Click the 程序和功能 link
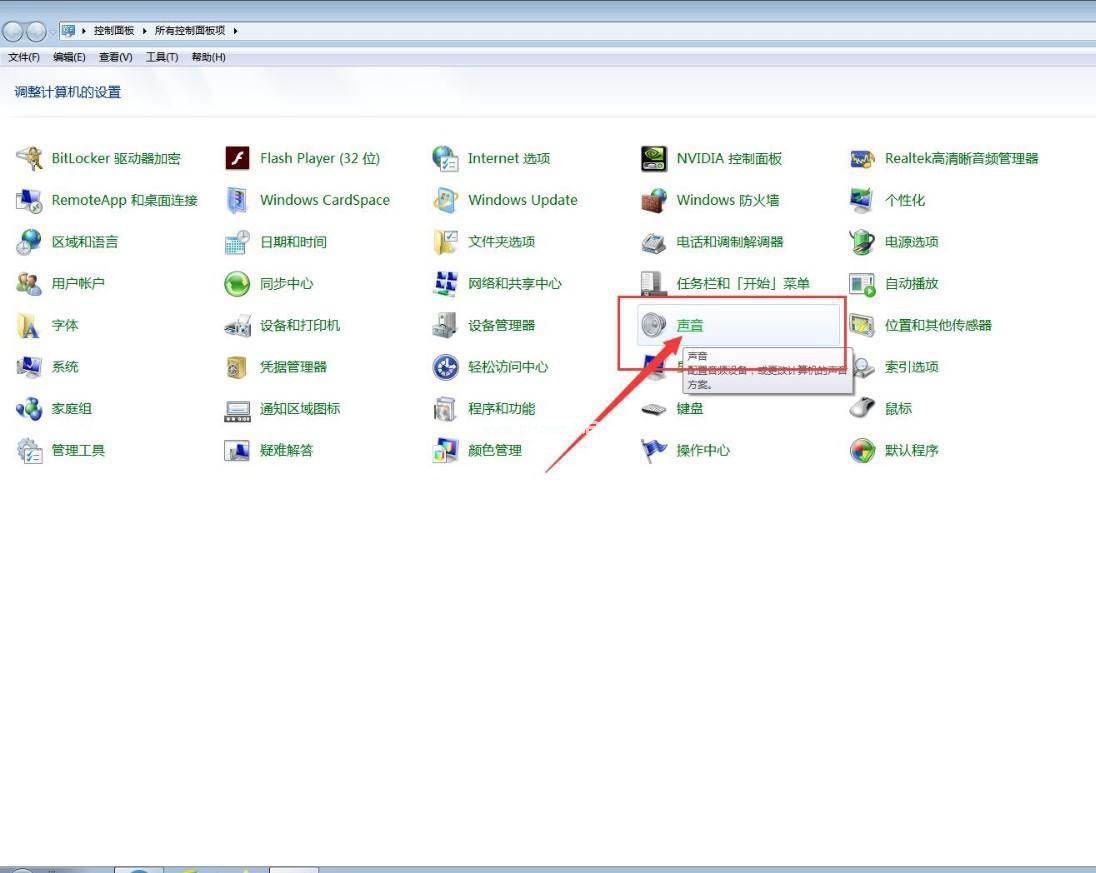1096x873 pixels. coord(501,408)
